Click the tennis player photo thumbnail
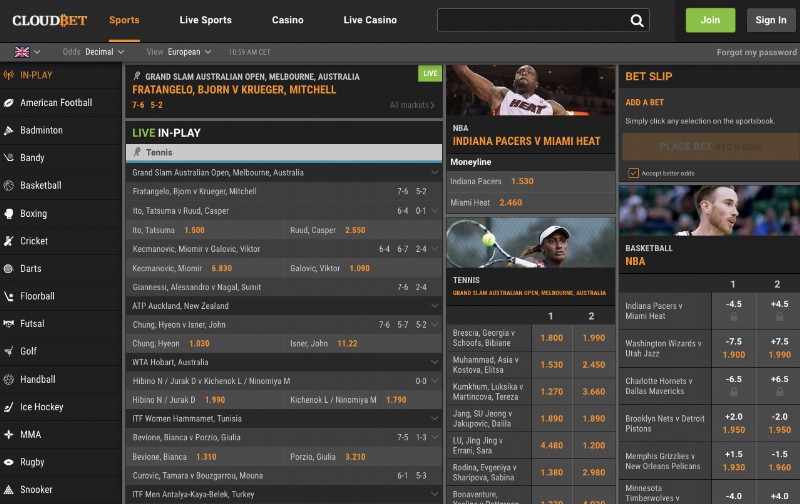This screenshot has width=800, height=504. tap(531, 243)
